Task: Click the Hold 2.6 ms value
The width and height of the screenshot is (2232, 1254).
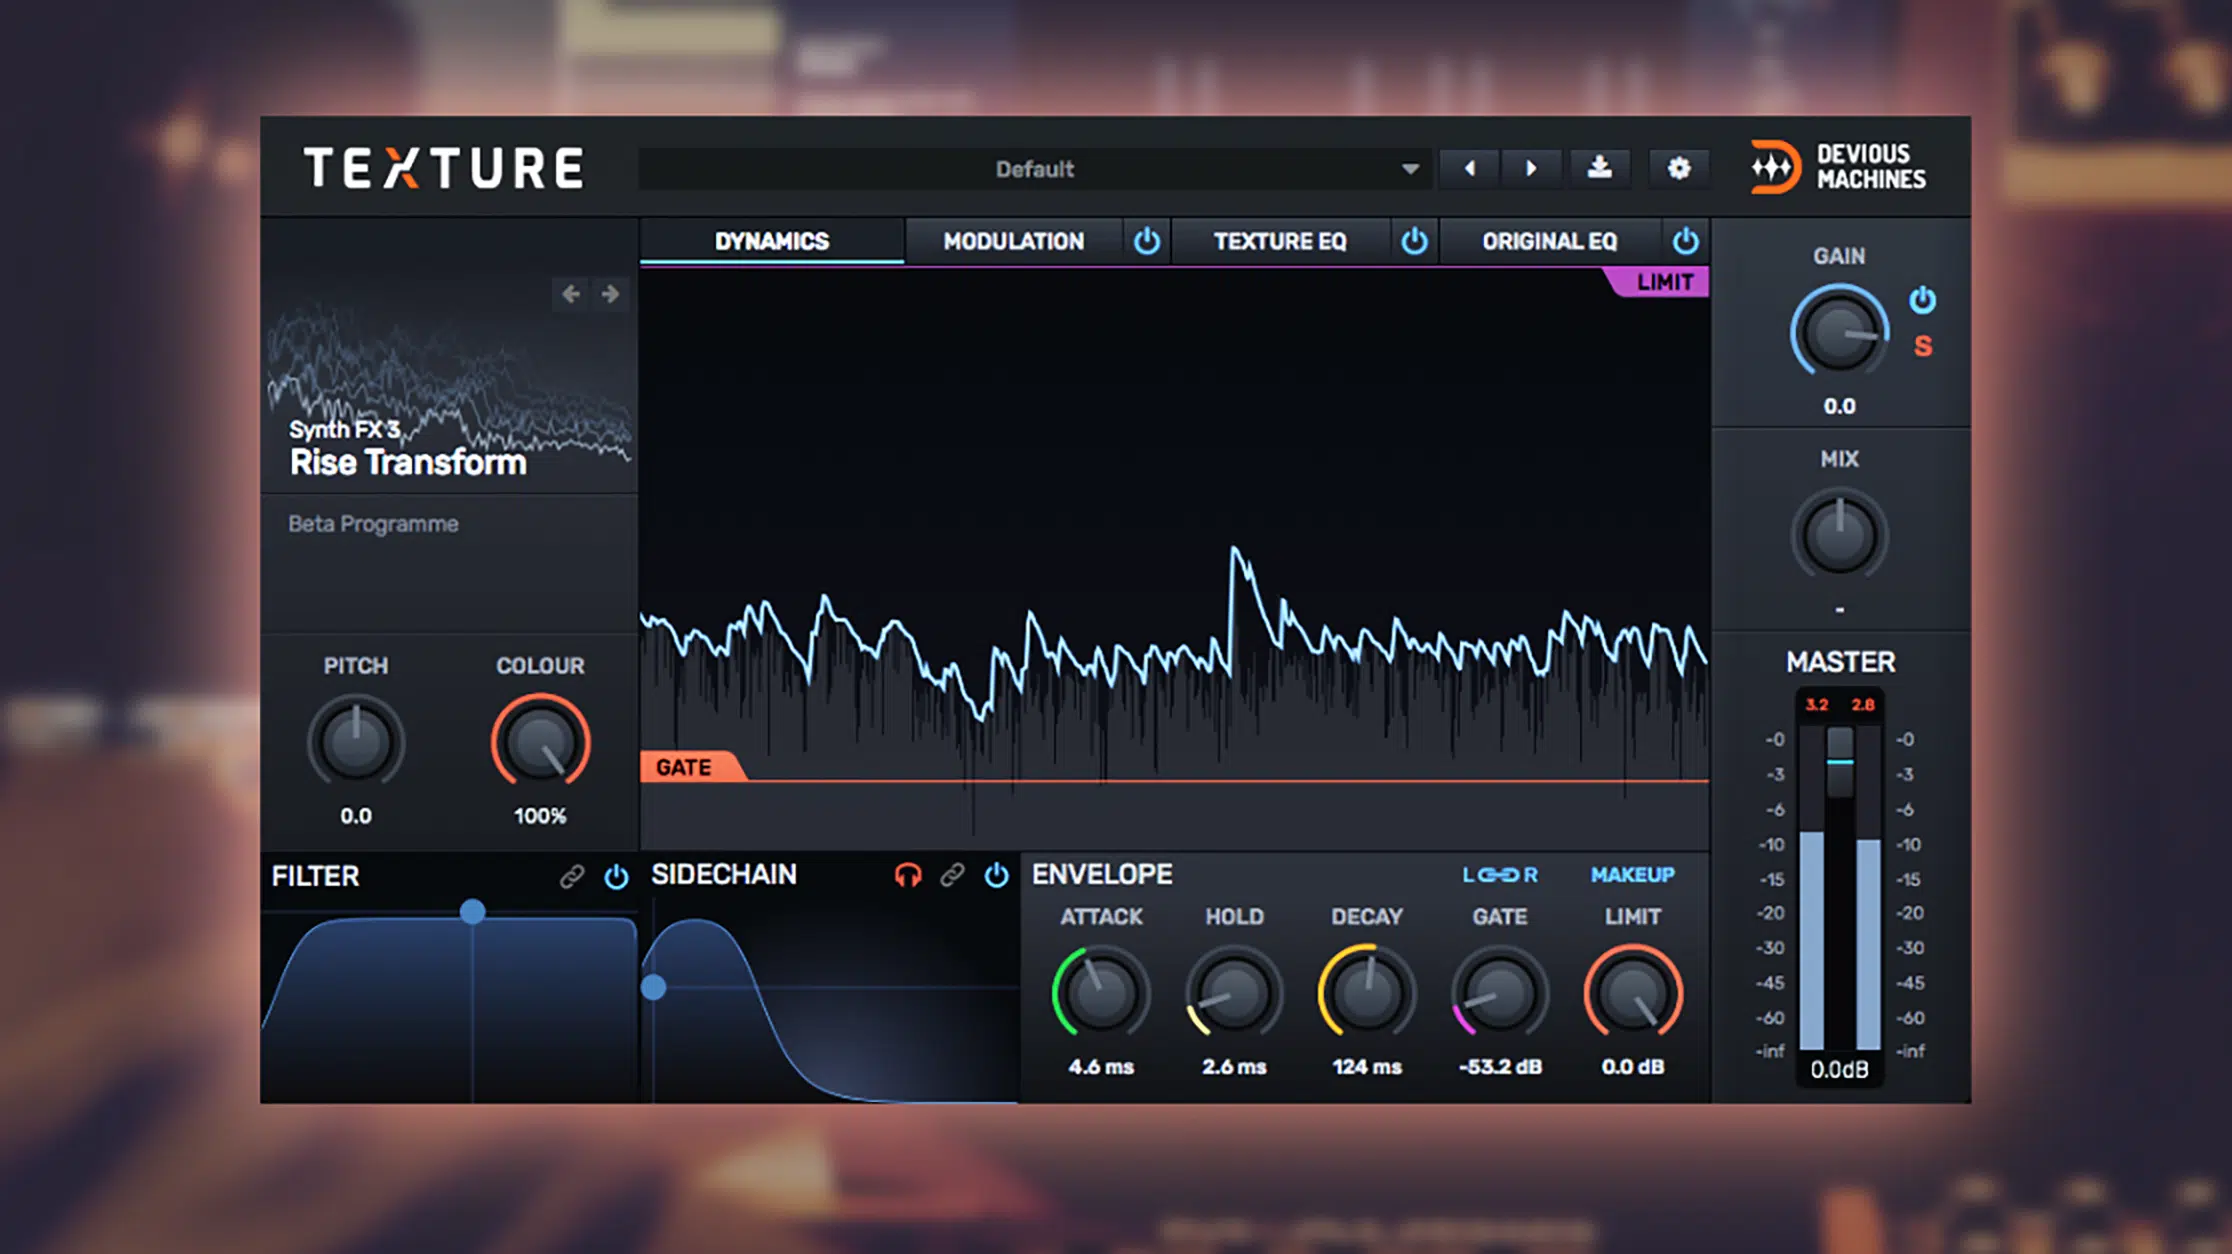Action: point(1233,1066)
